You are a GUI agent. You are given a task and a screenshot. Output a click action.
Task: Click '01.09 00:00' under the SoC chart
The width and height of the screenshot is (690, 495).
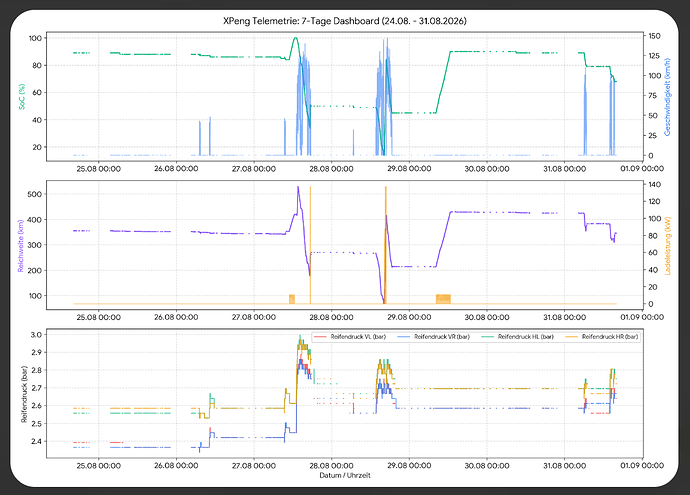pyautogui.click(x=642, y=169)
